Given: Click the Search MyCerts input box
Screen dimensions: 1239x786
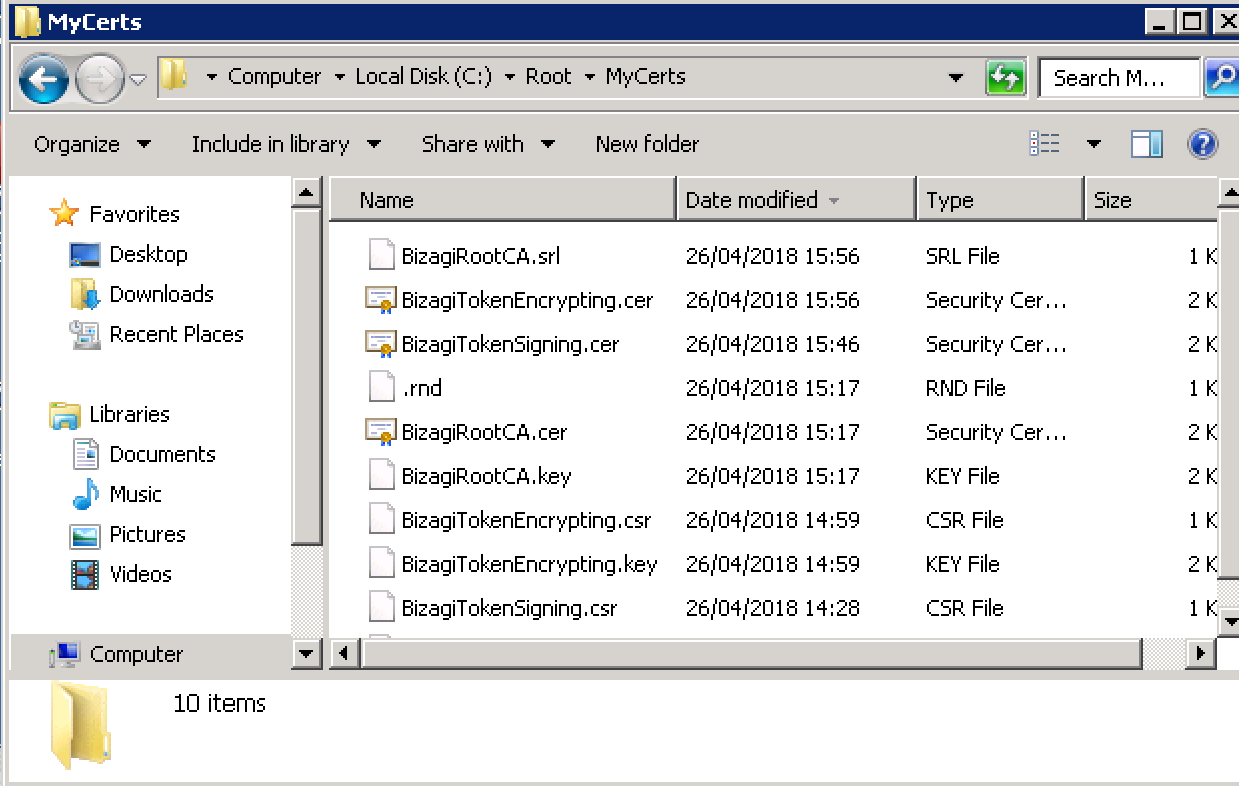Looking at the screenshot, I should [x=1119, y=78].
